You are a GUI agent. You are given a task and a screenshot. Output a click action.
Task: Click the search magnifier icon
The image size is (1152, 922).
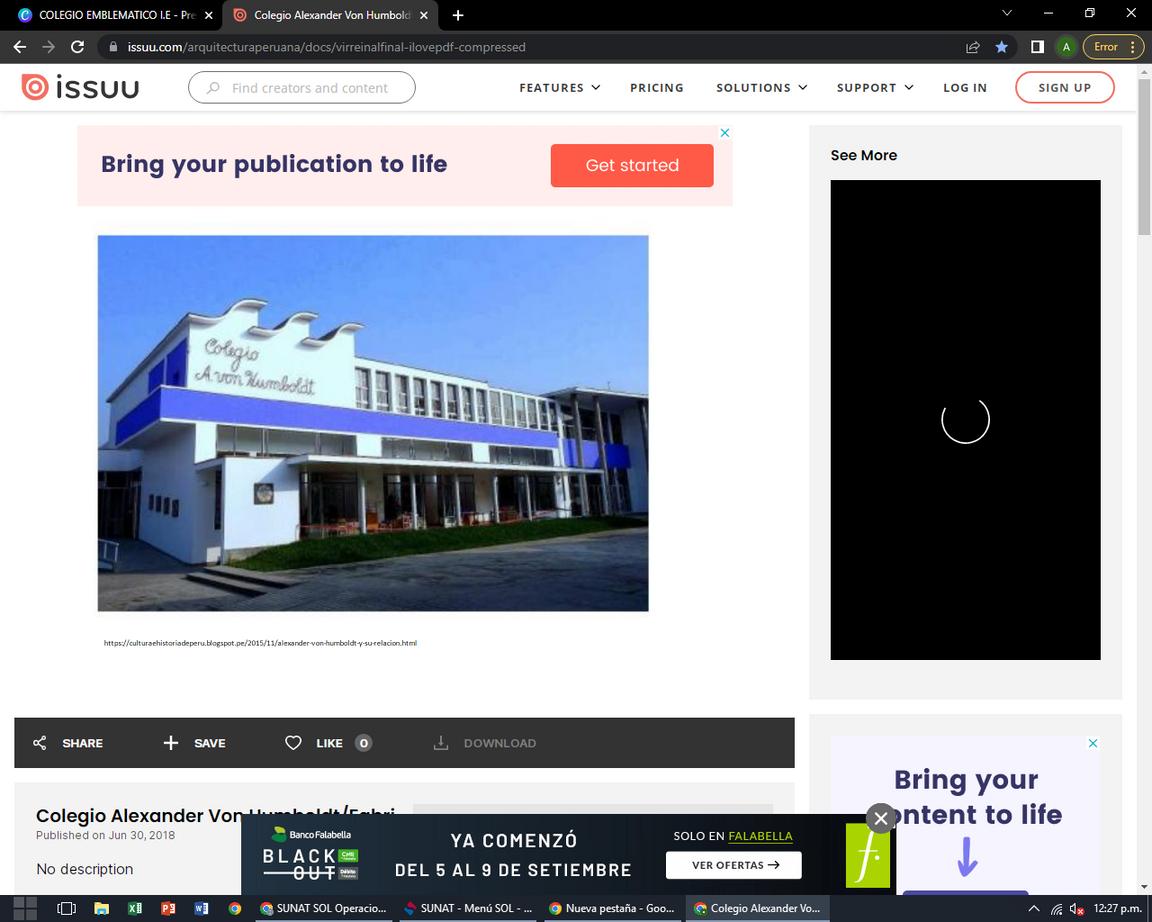(213, 87)
